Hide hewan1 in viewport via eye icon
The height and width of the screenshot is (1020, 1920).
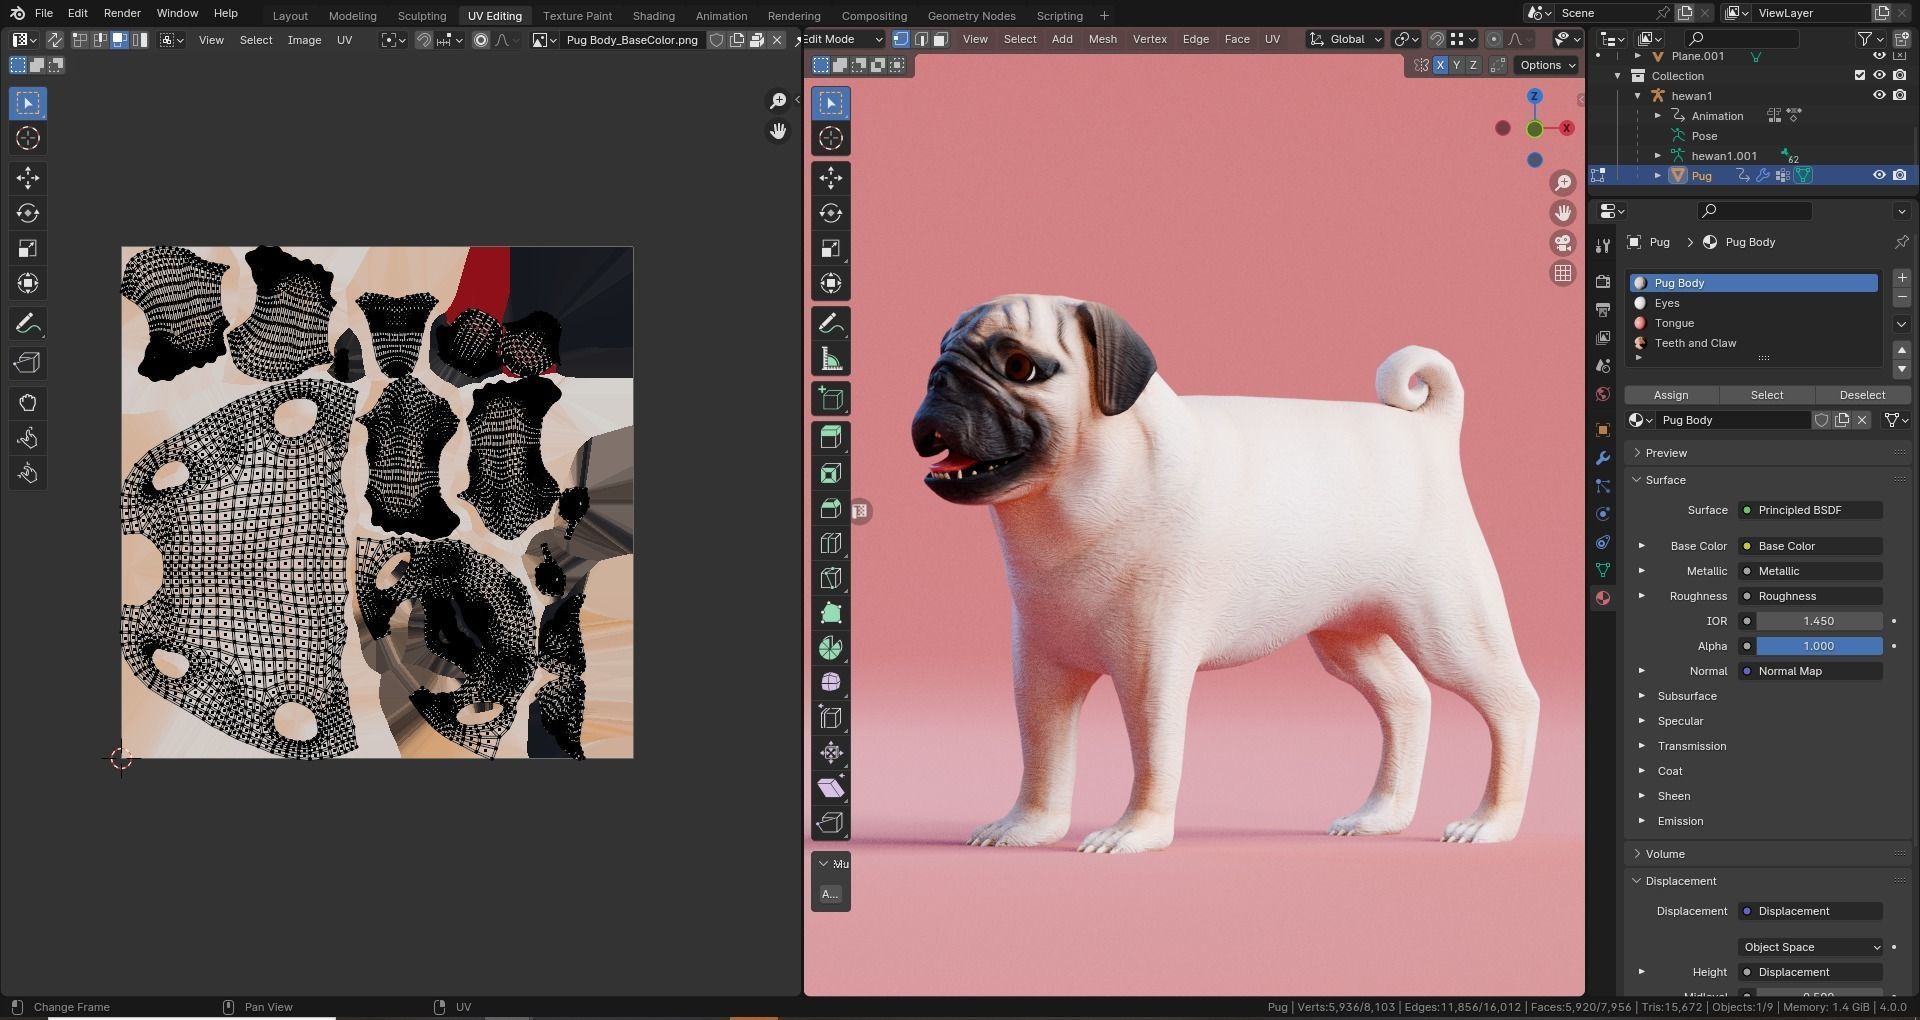(1879, 95)
